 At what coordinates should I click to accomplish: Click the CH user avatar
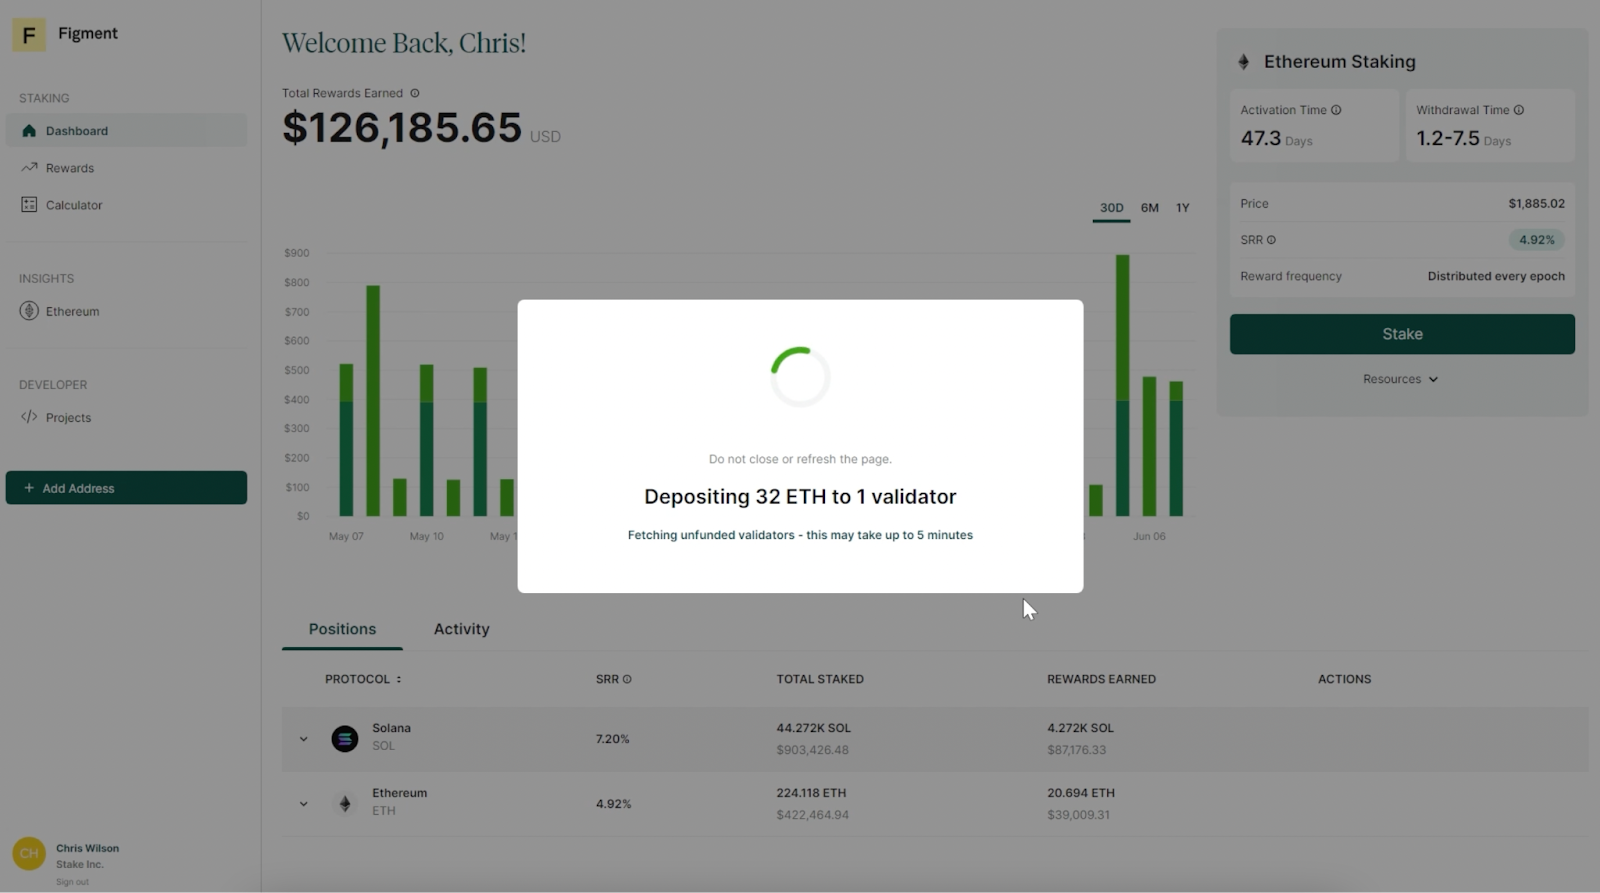(29, 853)
